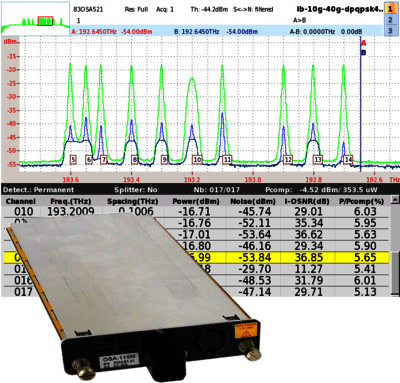This screenshot has height=383, width=400.
Task: Select channel marker 6 on the spectrum
Action: pyautogui.click(x=89, y=160)
